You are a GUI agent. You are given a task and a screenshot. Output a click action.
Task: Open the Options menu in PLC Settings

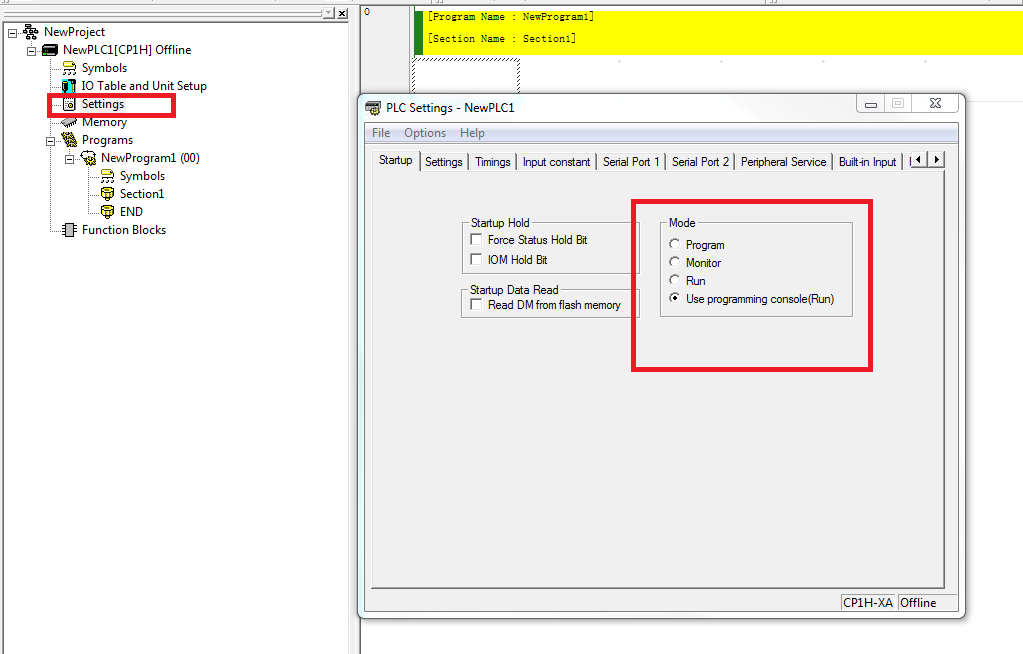pos(425,133)
